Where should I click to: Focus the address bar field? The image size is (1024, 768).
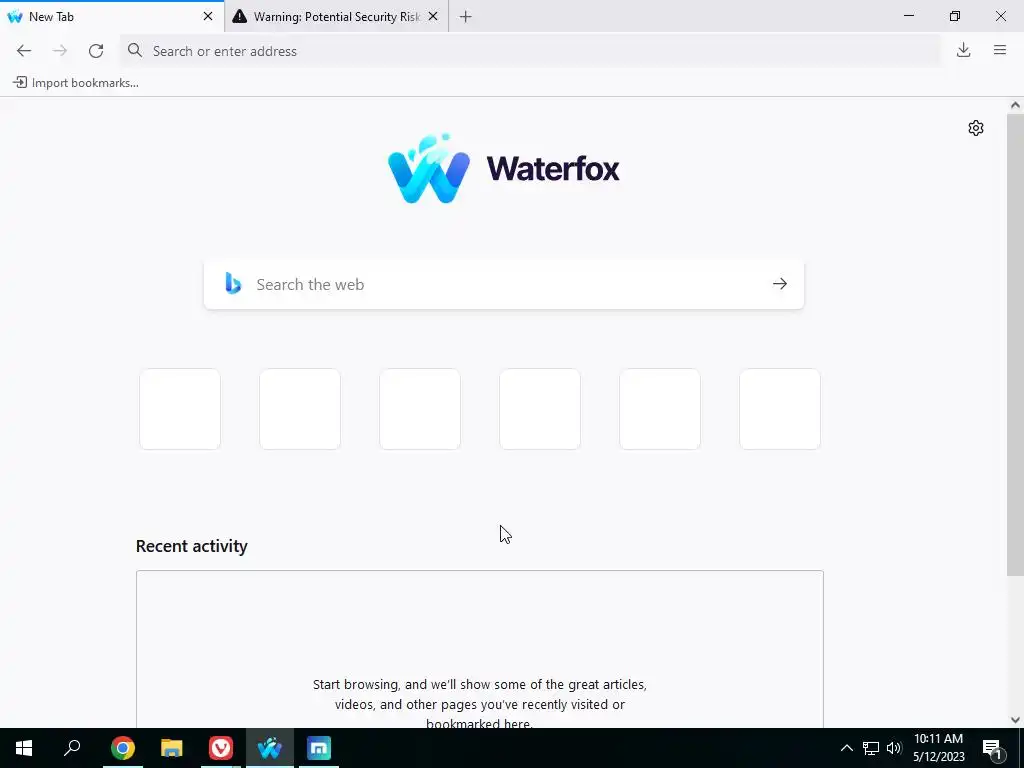pos(530,51)
